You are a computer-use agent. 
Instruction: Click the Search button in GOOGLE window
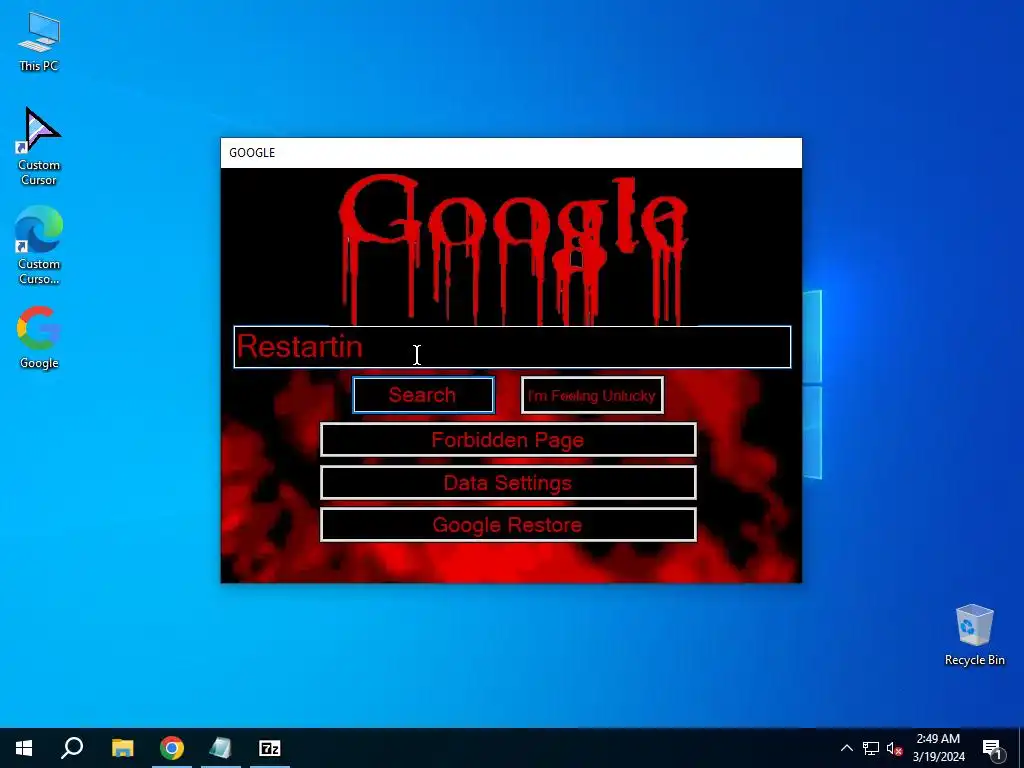423,395
